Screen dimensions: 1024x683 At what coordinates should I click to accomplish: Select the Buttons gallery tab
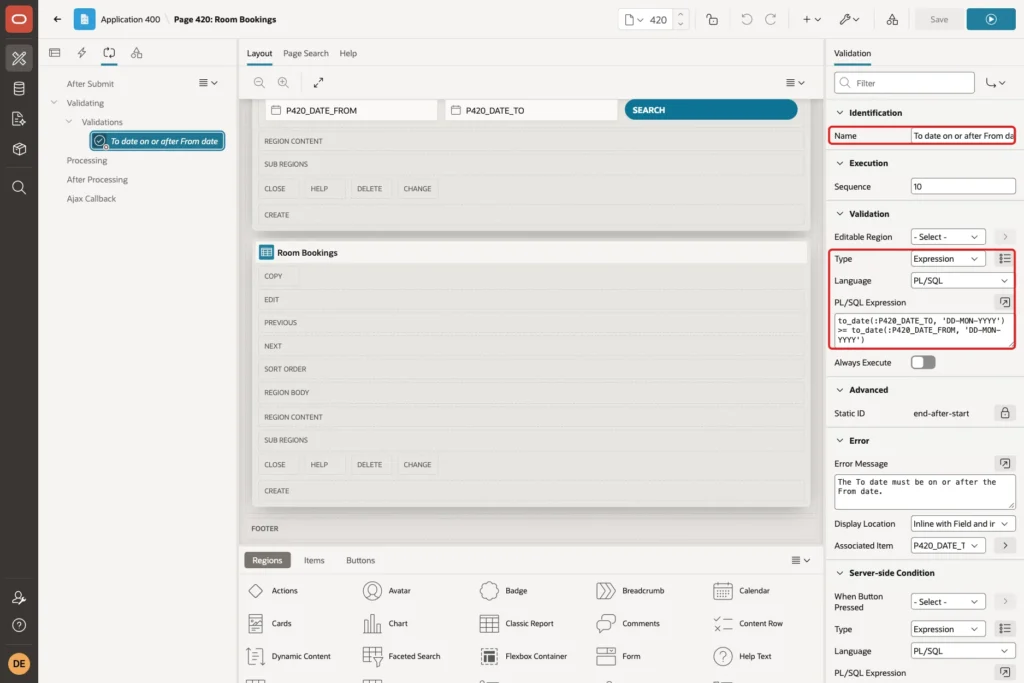click(x=360, y=560)
